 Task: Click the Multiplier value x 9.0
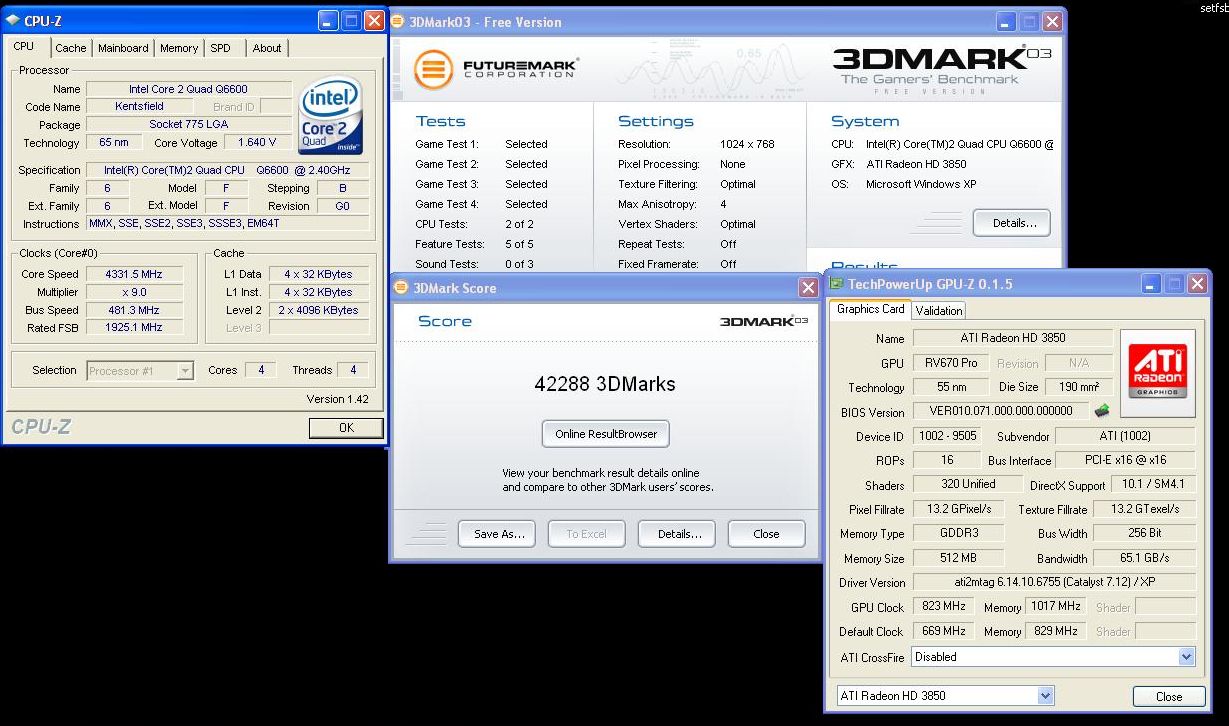coord(134,292)
